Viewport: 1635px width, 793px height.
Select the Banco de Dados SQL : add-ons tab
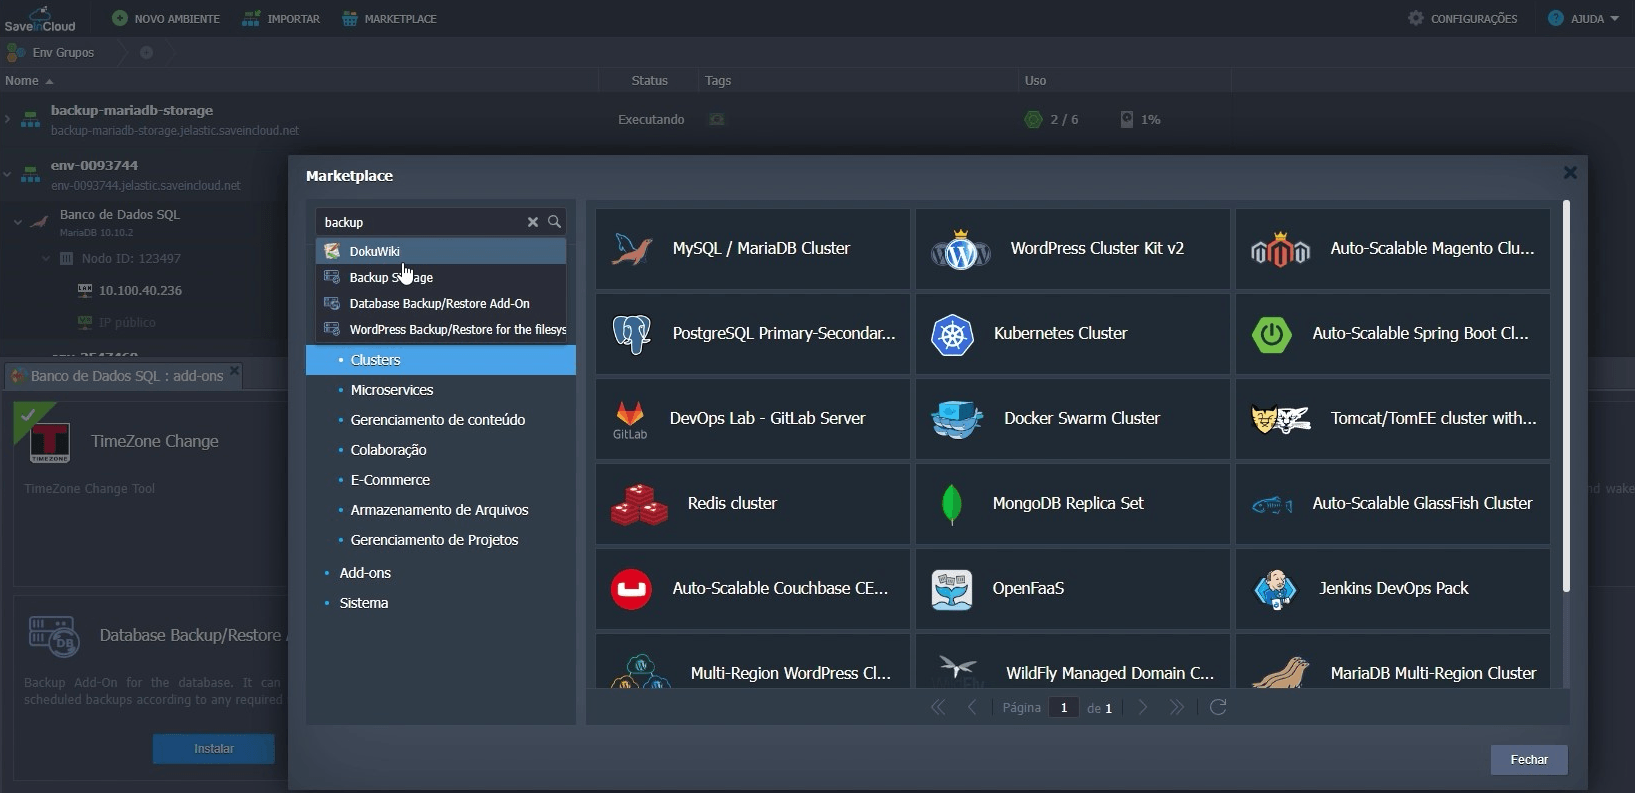pyautogui.click(x=126, y=376)
